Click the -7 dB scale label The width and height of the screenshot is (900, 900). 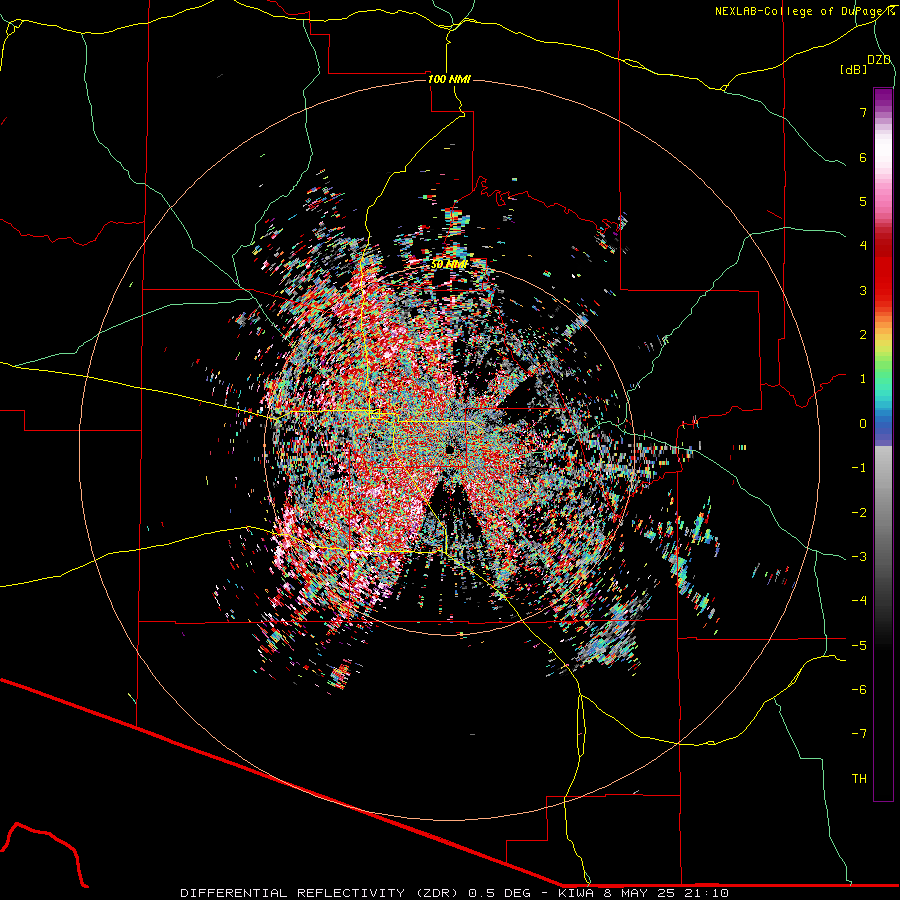859,734
